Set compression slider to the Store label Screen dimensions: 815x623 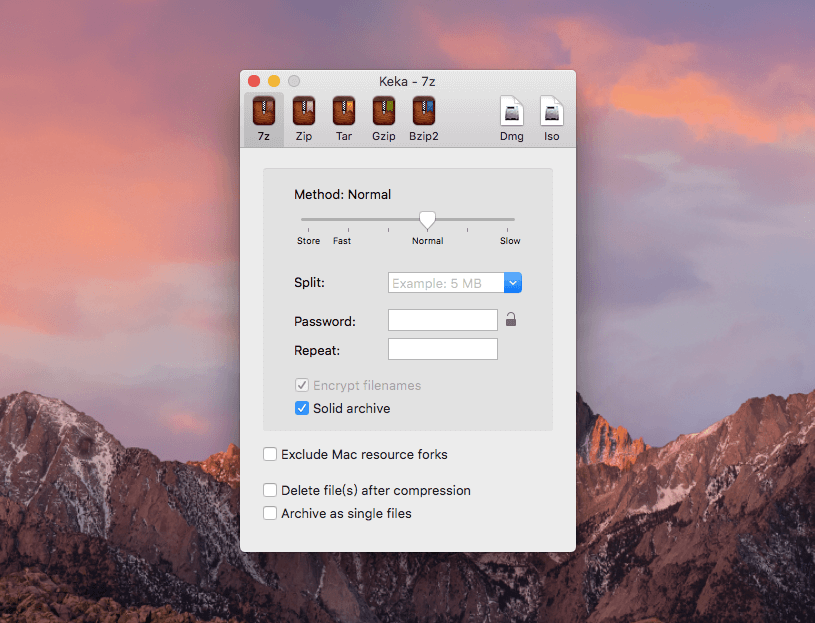[308, 241]
